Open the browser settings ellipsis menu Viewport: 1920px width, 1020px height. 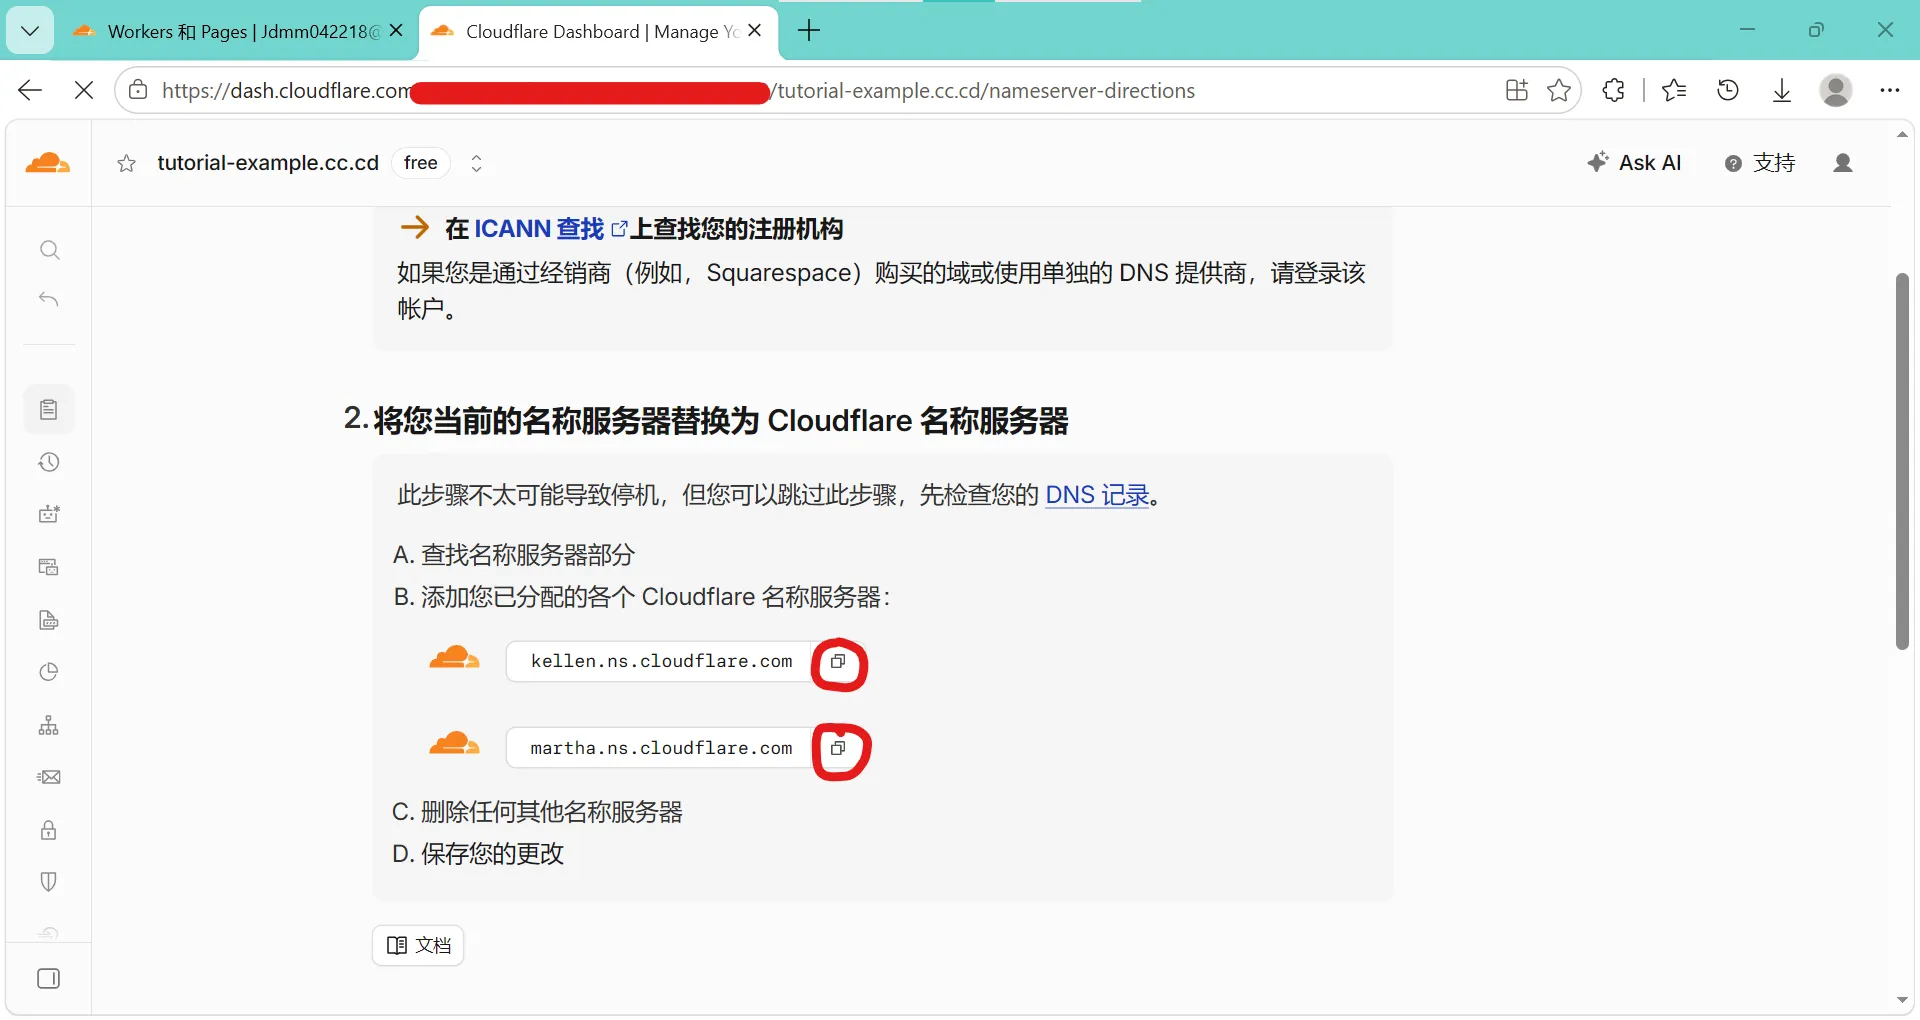click(1889, 90)
